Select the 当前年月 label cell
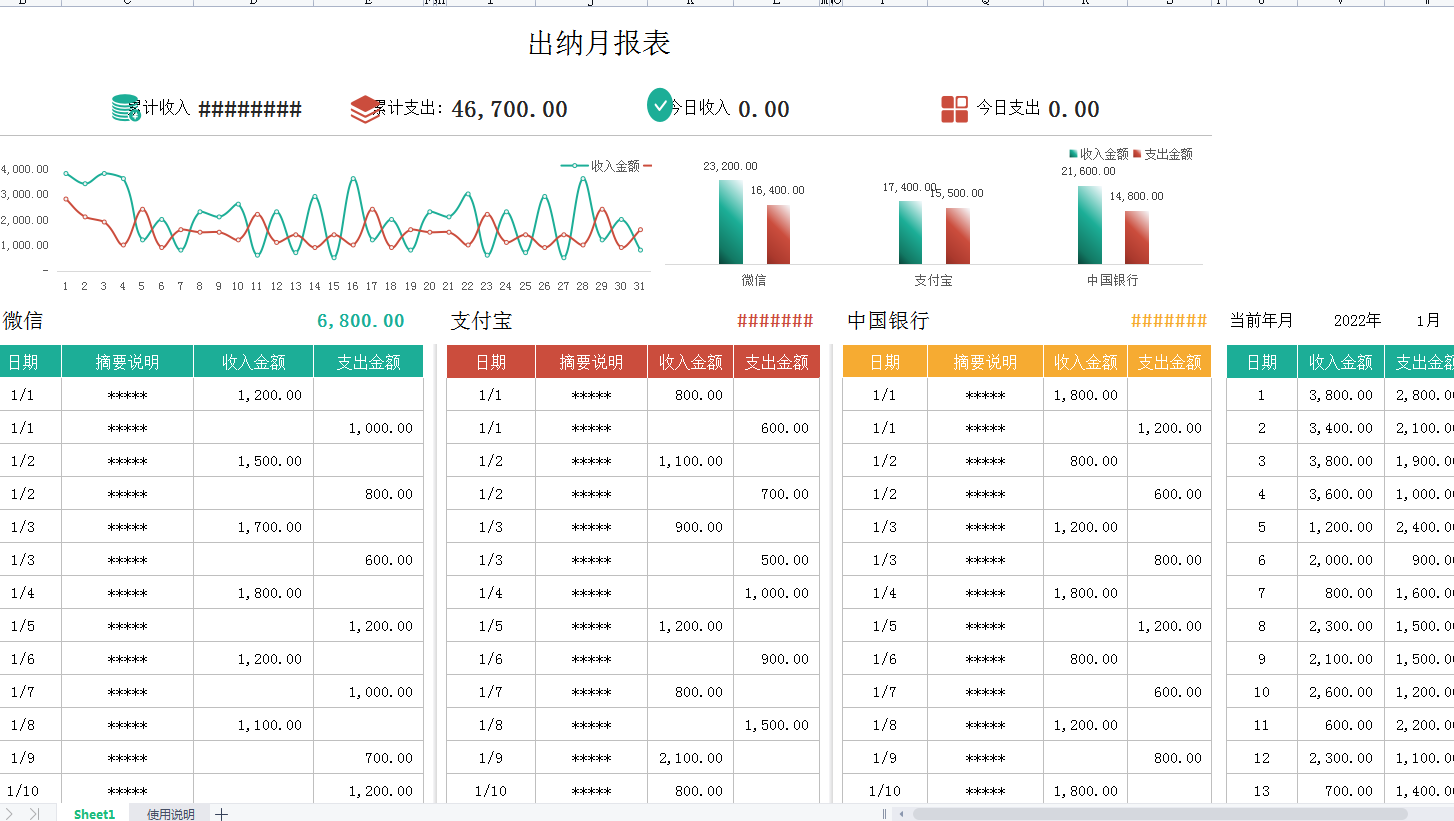Image resolution: width=1454 pixels, height=821 pixels. pyautogui.click(x=1260, y=320)
